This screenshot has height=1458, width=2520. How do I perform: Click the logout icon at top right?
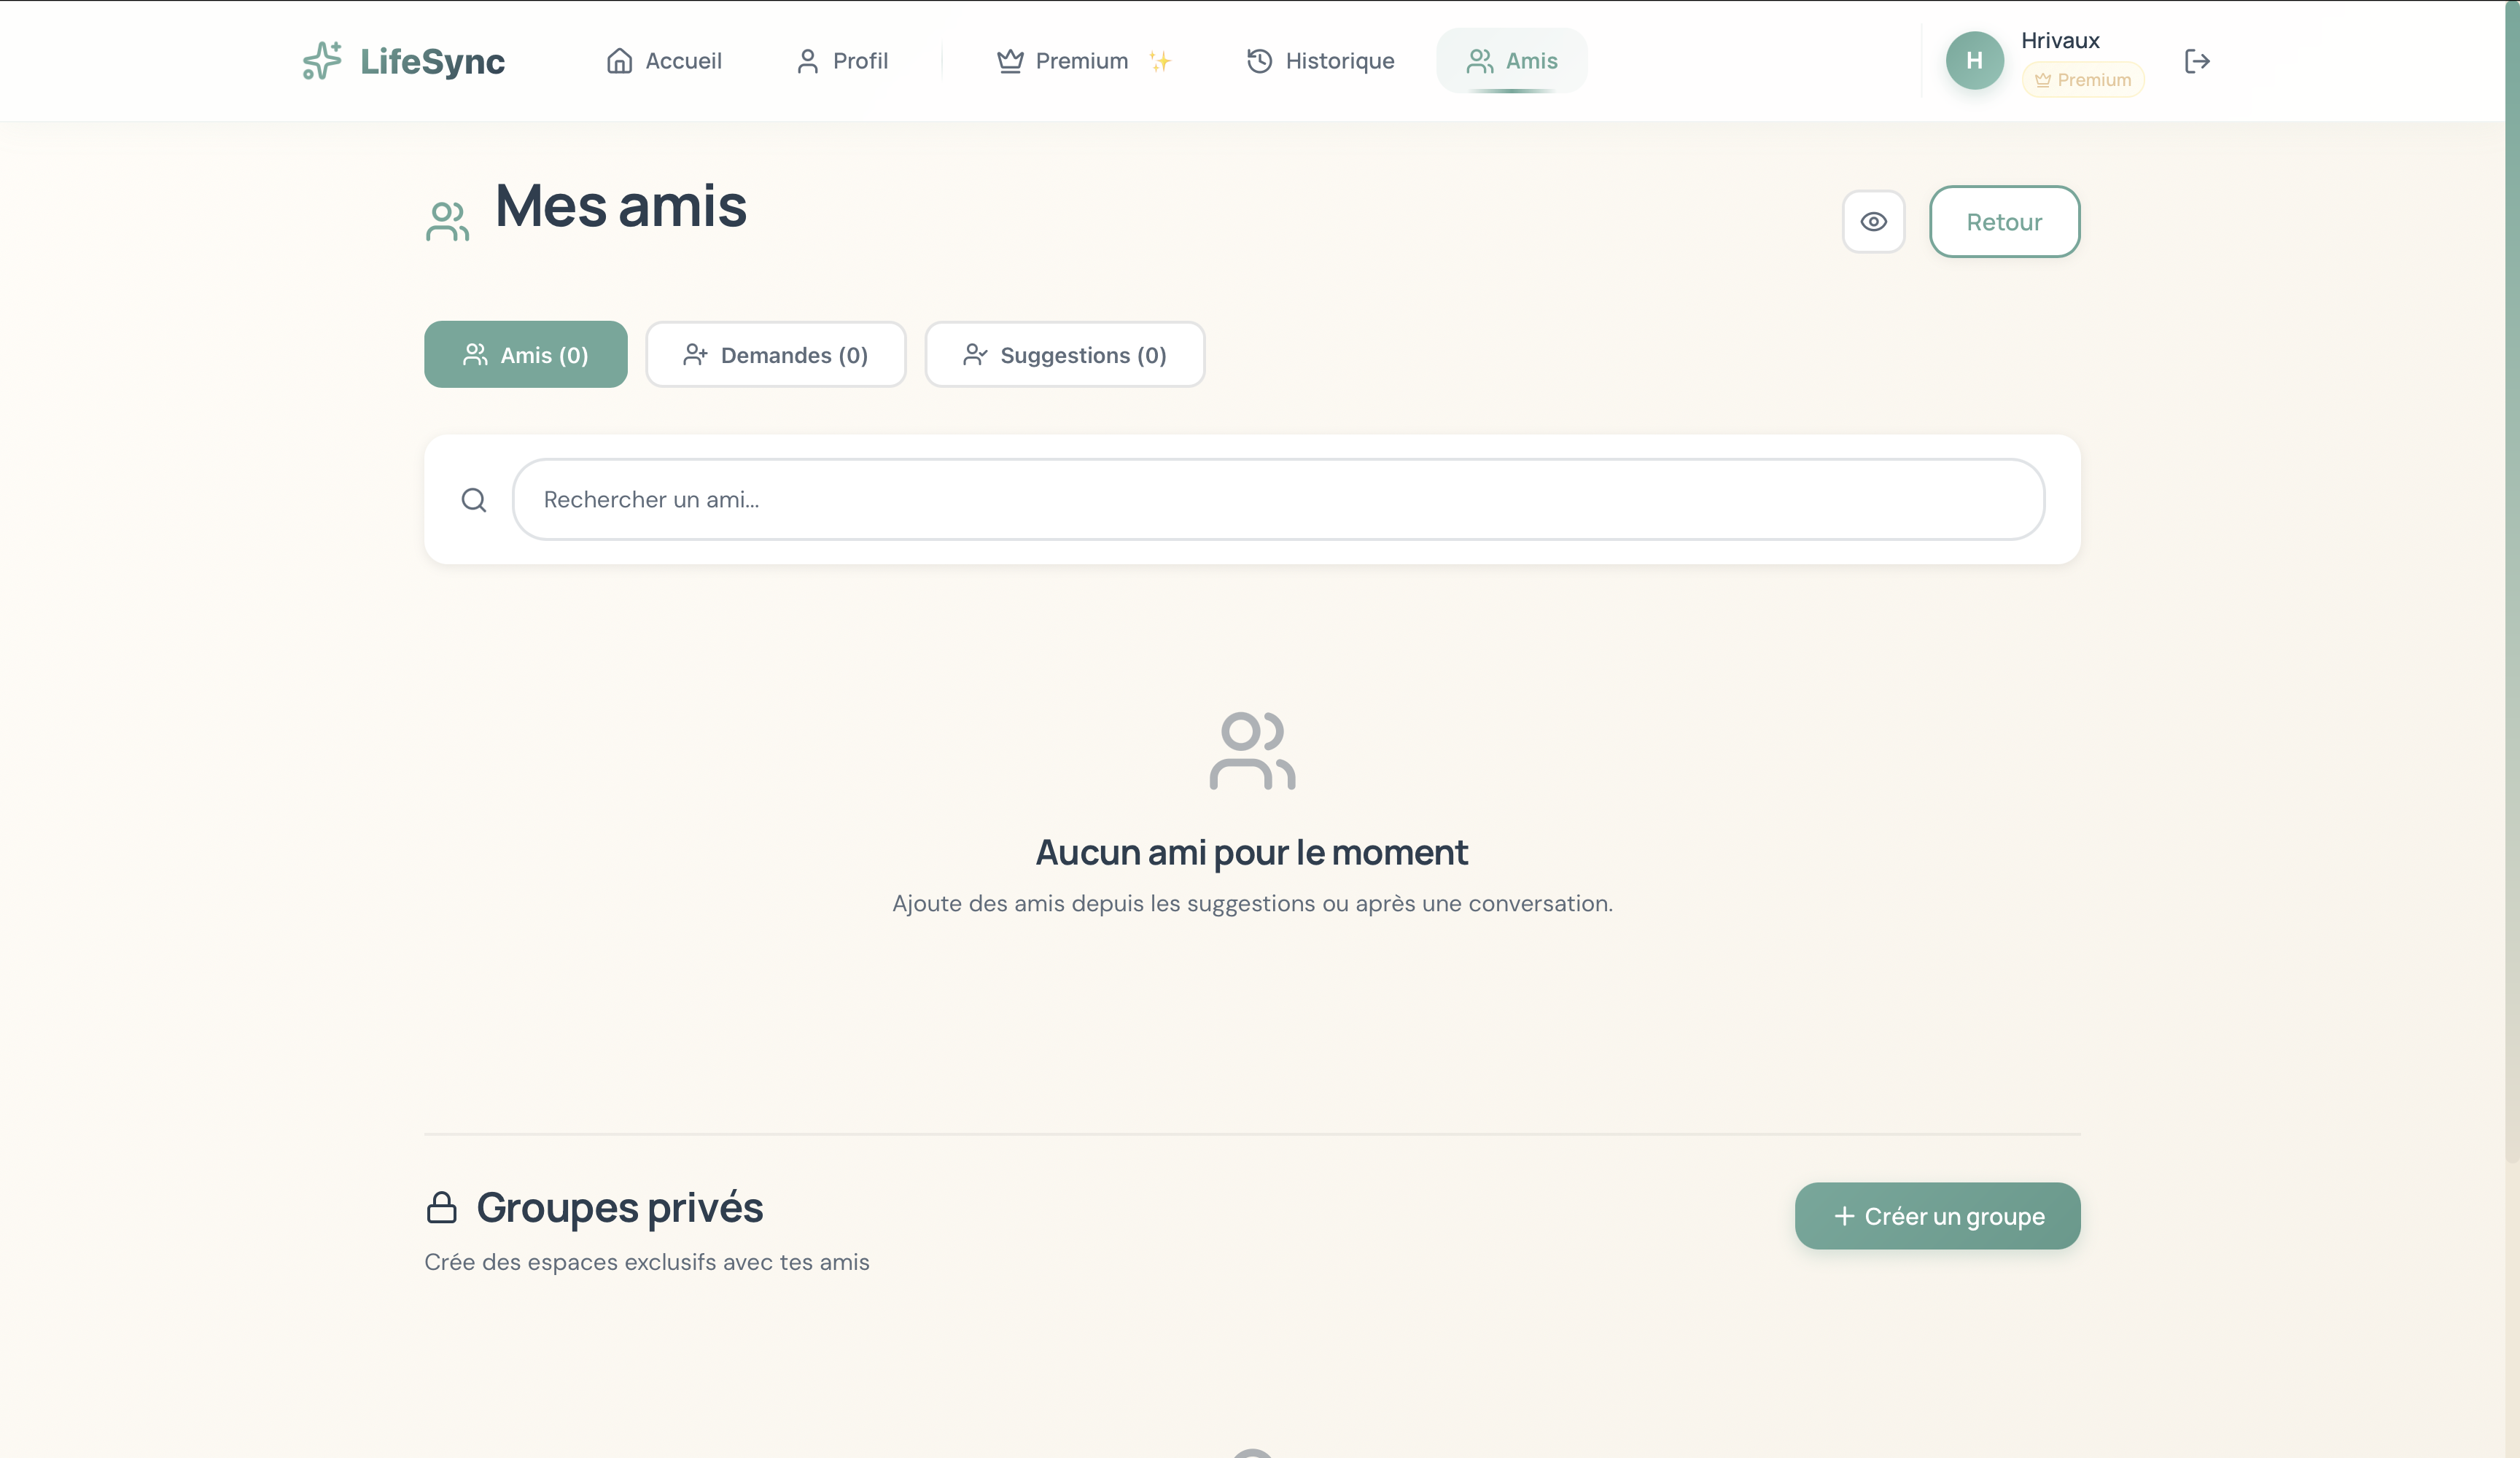click(2197, 60)
